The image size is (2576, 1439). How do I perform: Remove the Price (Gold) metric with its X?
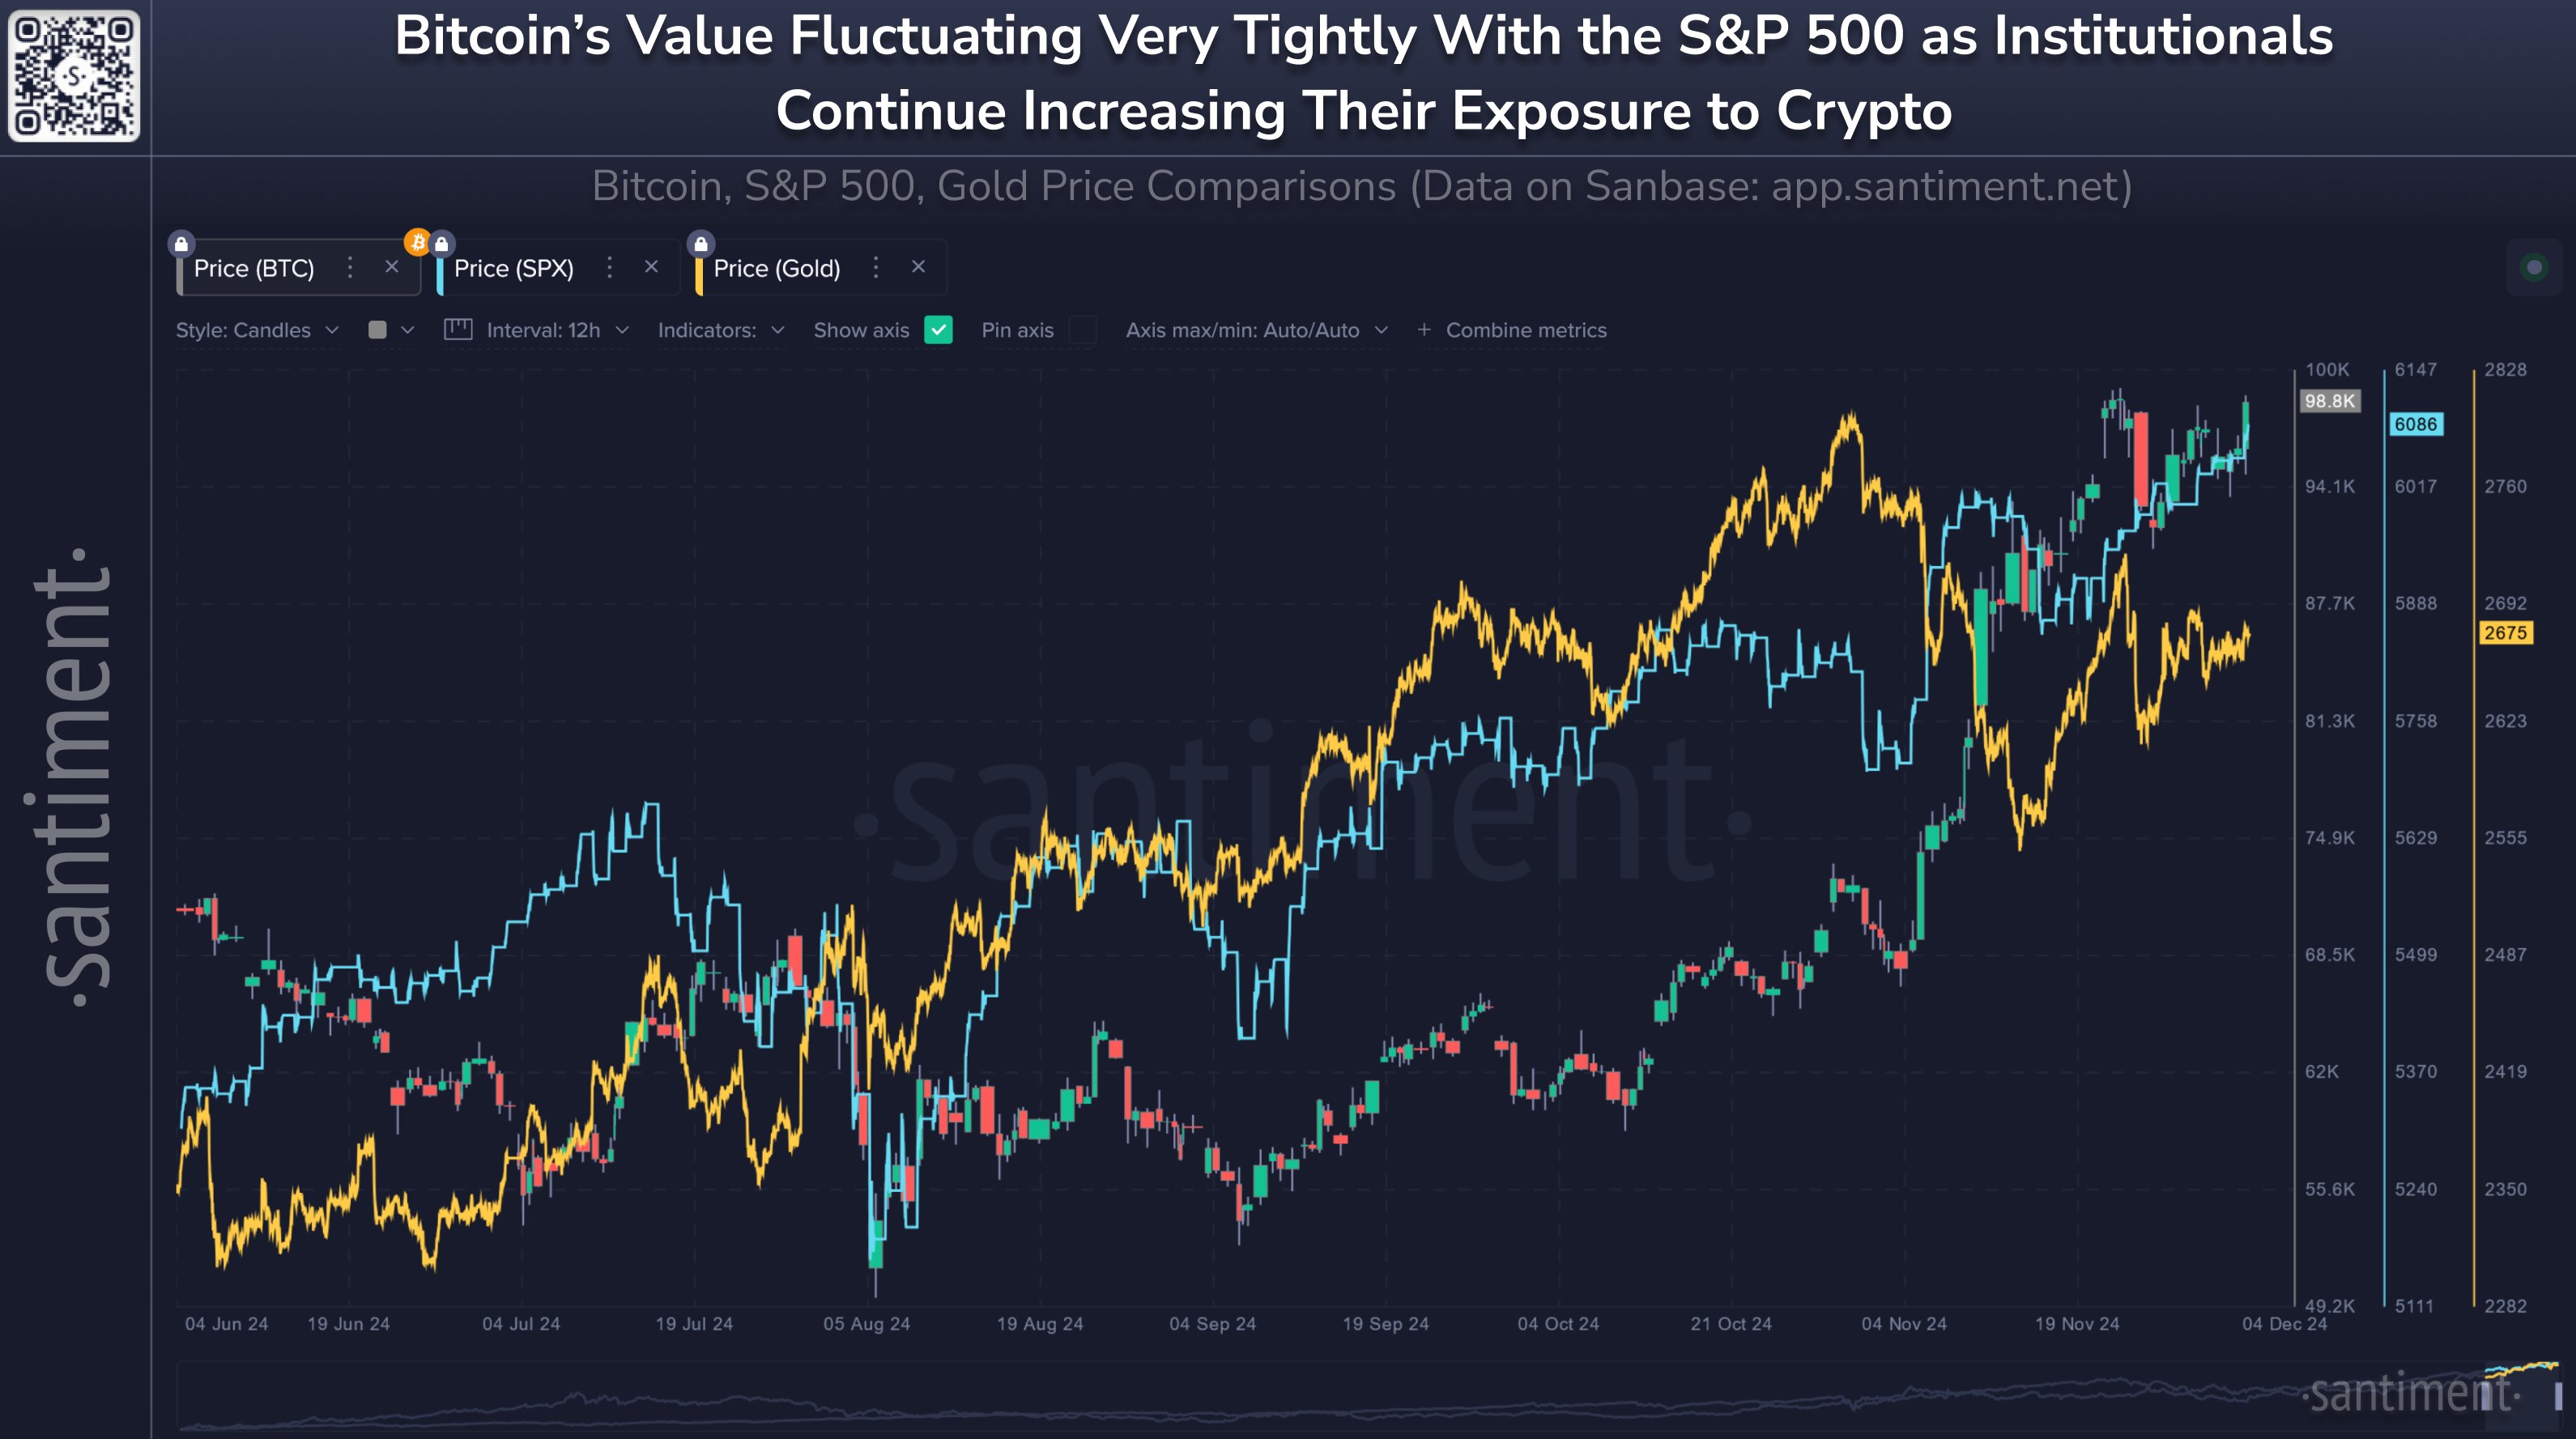coord(918,267)
